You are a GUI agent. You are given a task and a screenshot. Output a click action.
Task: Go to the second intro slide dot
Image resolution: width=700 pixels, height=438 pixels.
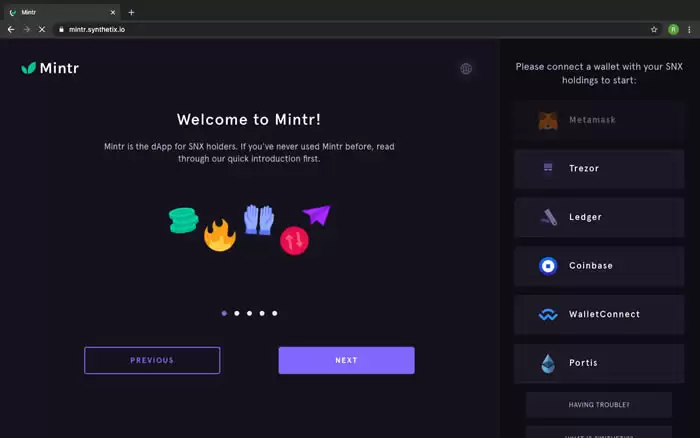point(237,313)
